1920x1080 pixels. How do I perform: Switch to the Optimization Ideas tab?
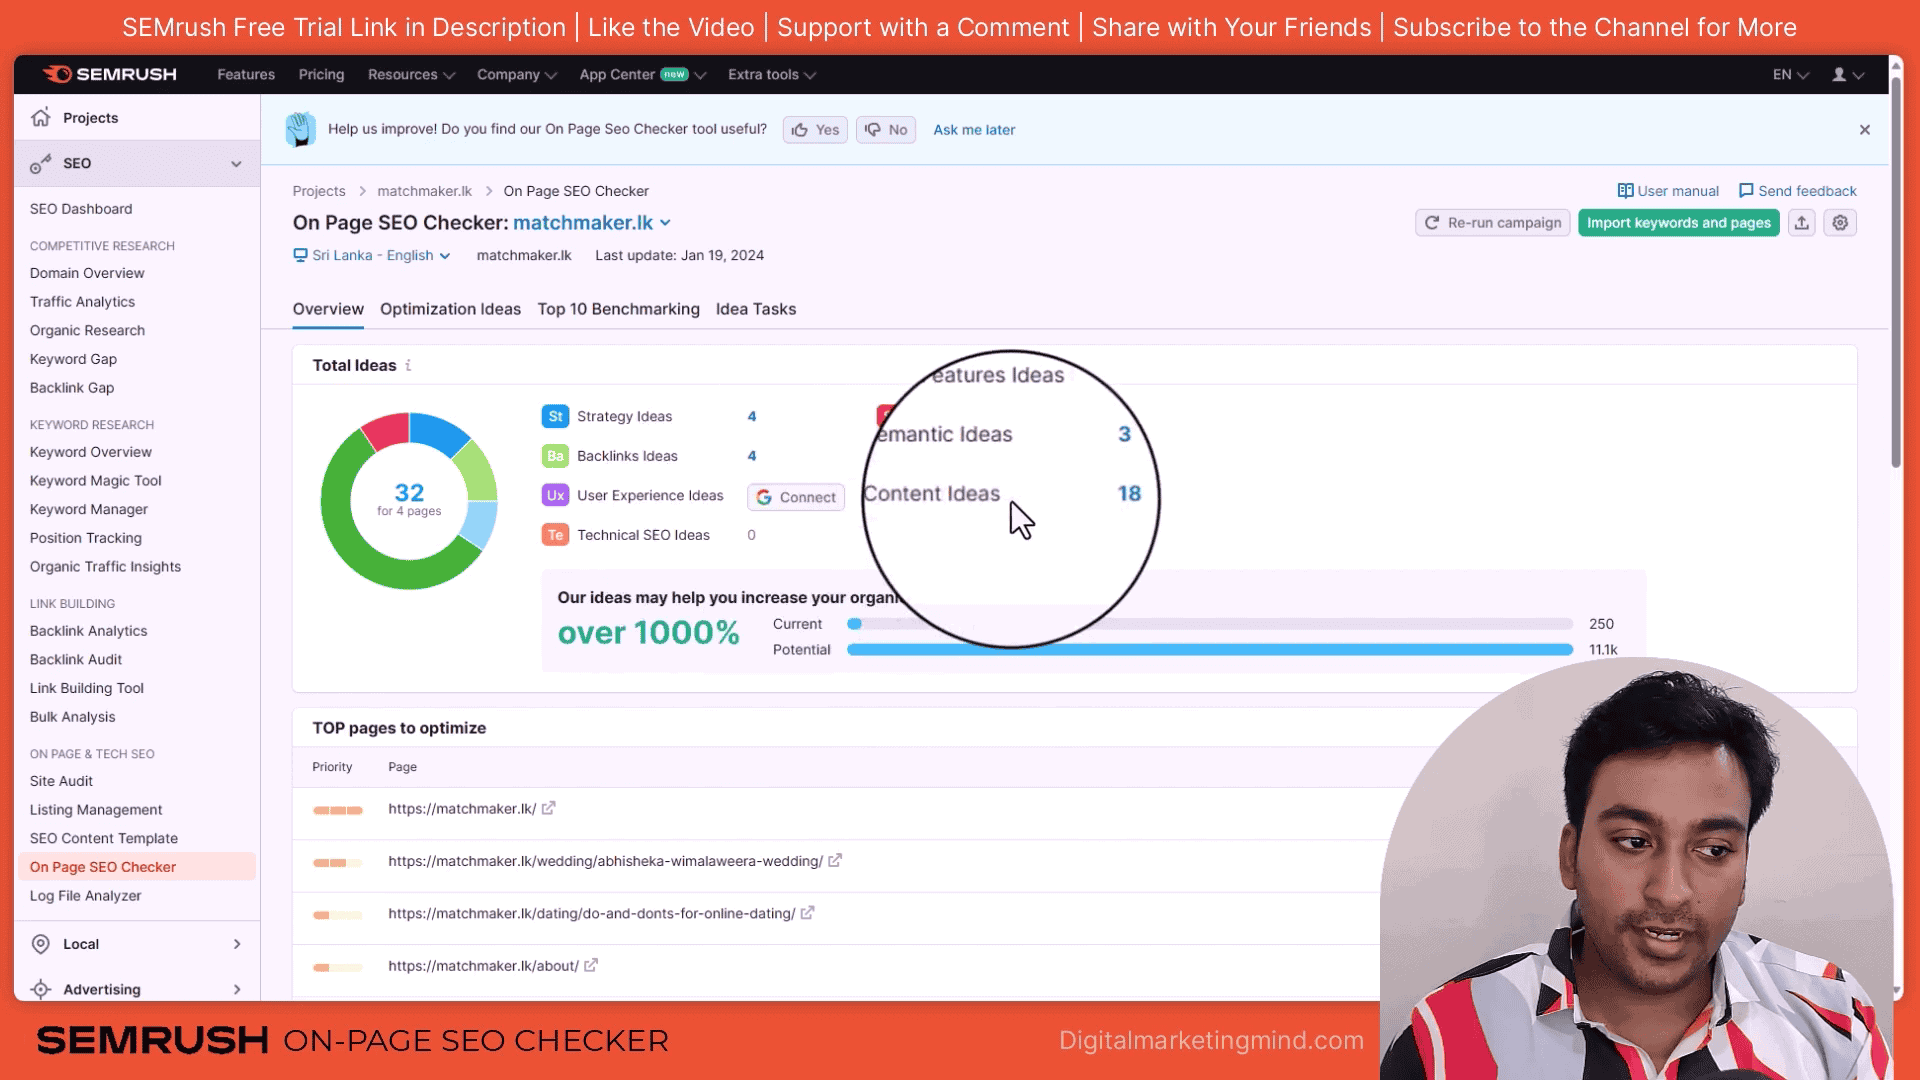[x=450, y=309]
